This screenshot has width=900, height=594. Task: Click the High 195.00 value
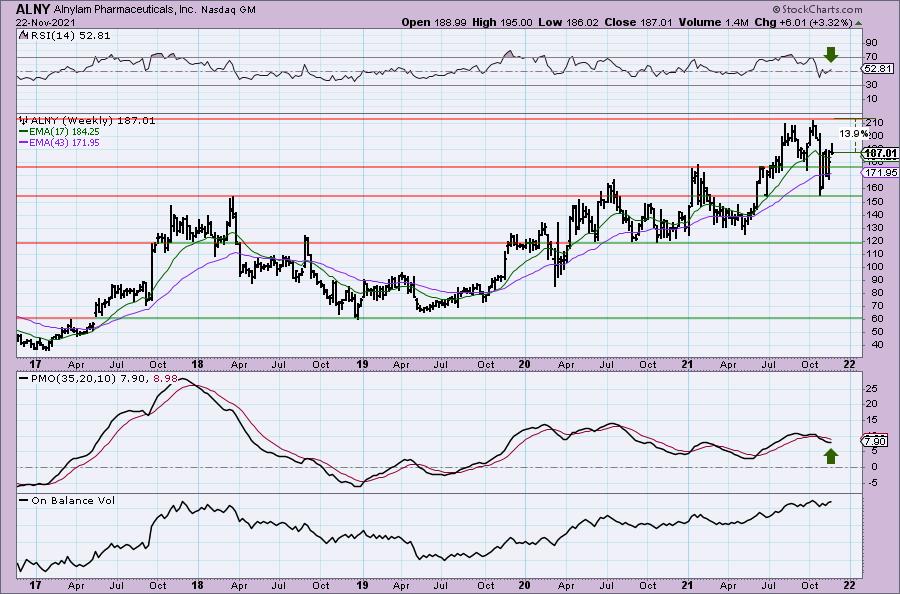point(502,22)
